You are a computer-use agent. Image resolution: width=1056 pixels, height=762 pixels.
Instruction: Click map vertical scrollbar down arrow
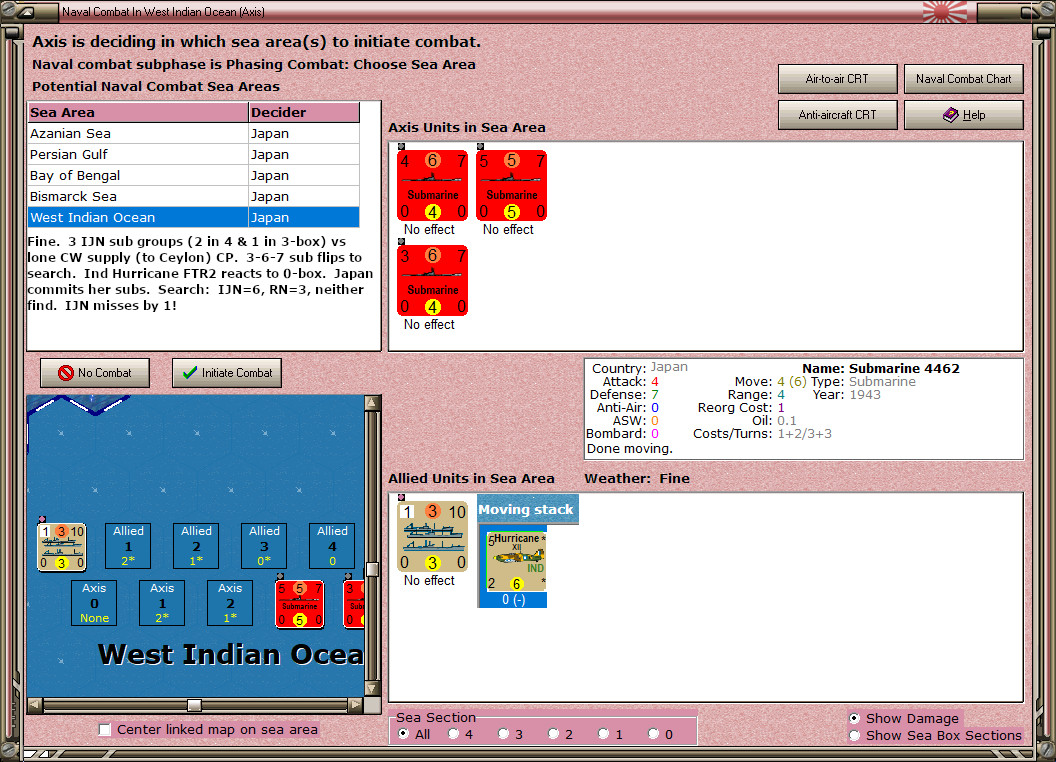372,689
